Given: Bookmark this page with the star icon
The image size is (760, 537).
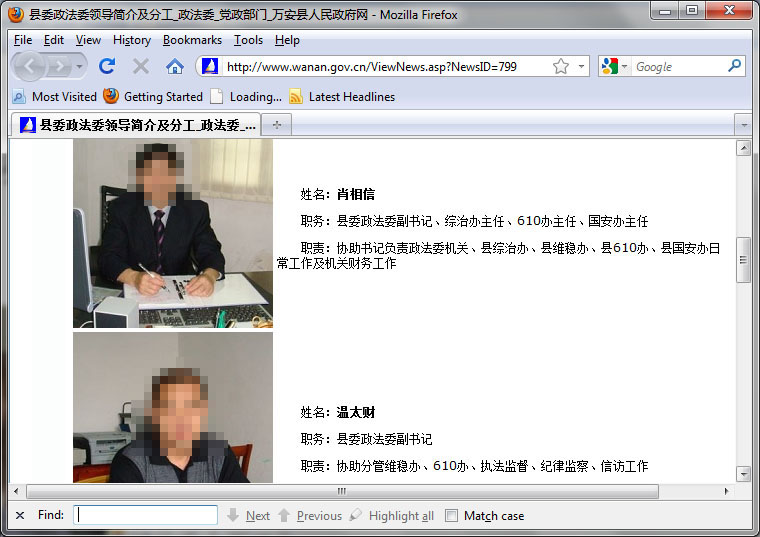Looking at the screenshot, I should point(561,66).
